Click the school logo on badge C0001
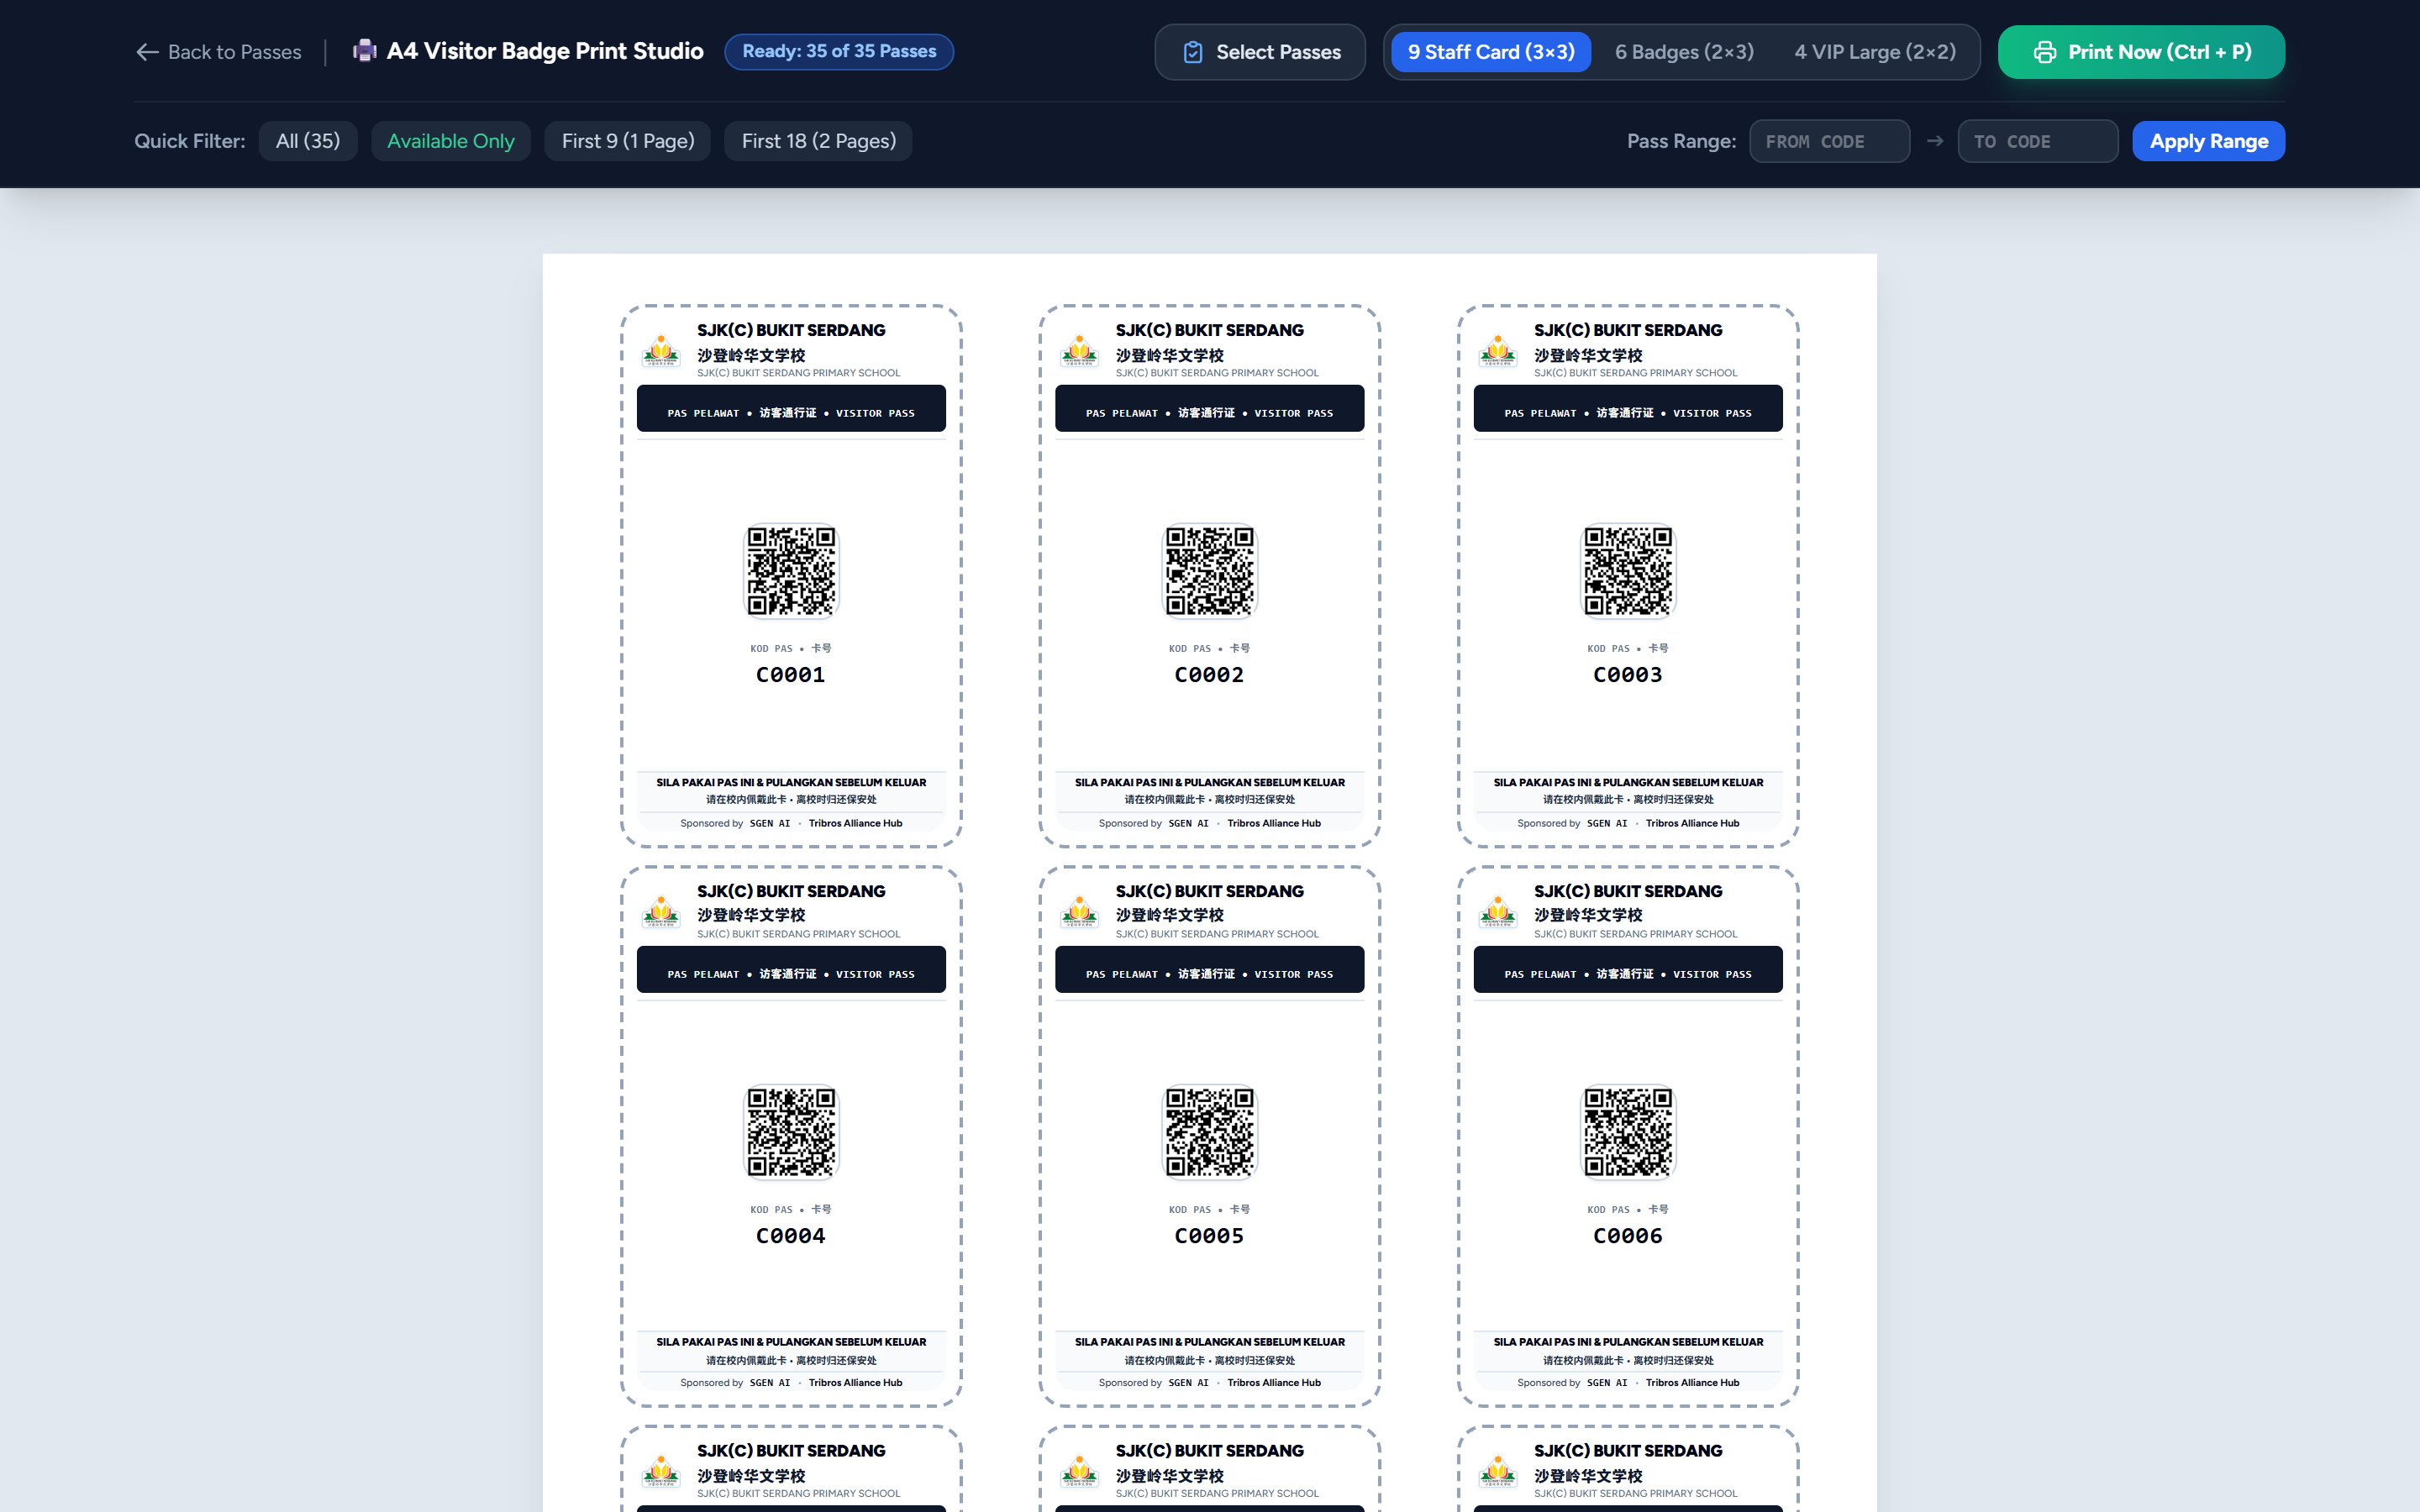 661,351
